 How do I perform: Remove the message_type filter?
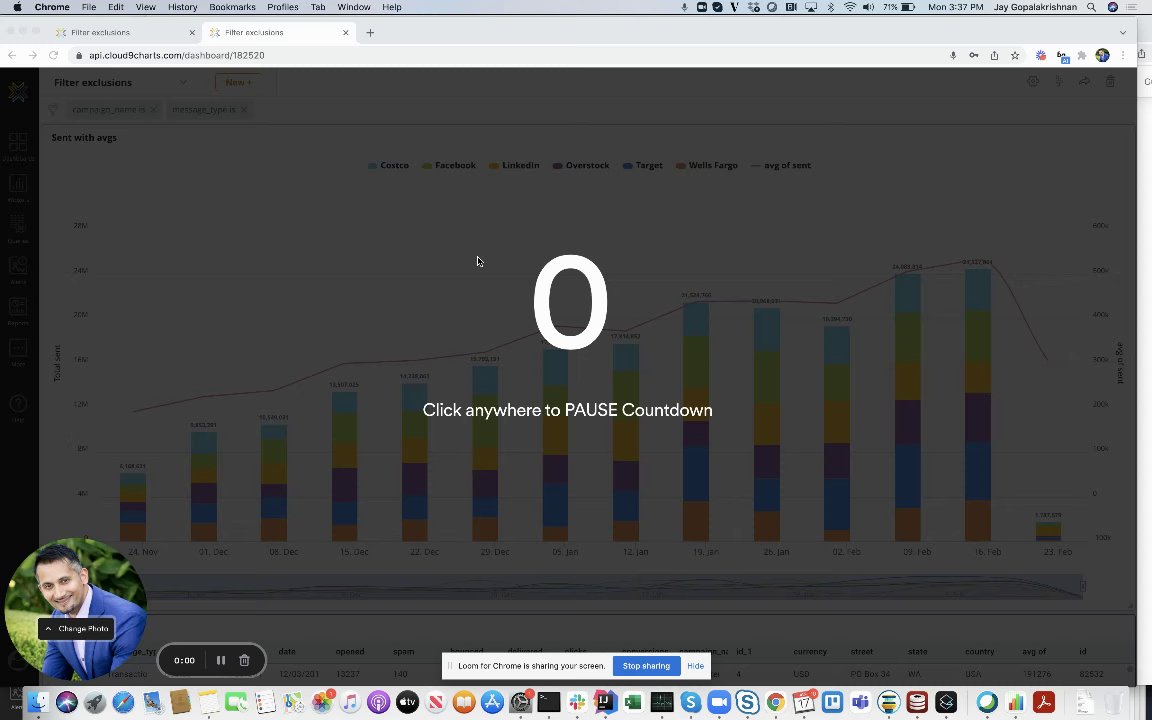pos(244,109)
